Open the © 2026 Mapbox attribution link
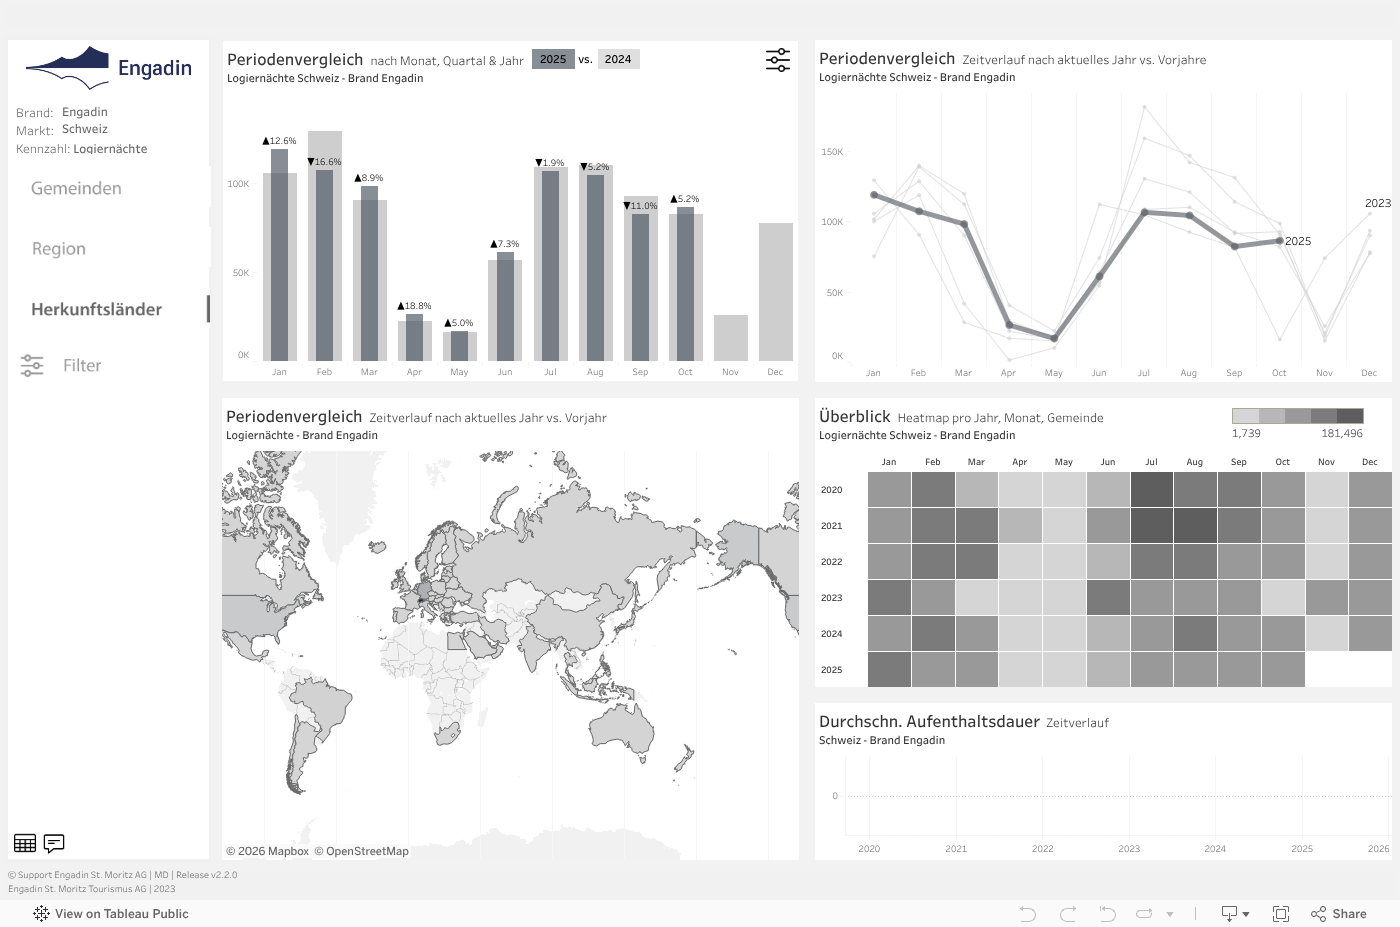Viewport: 1400px width, 927px height. (267, 851)
